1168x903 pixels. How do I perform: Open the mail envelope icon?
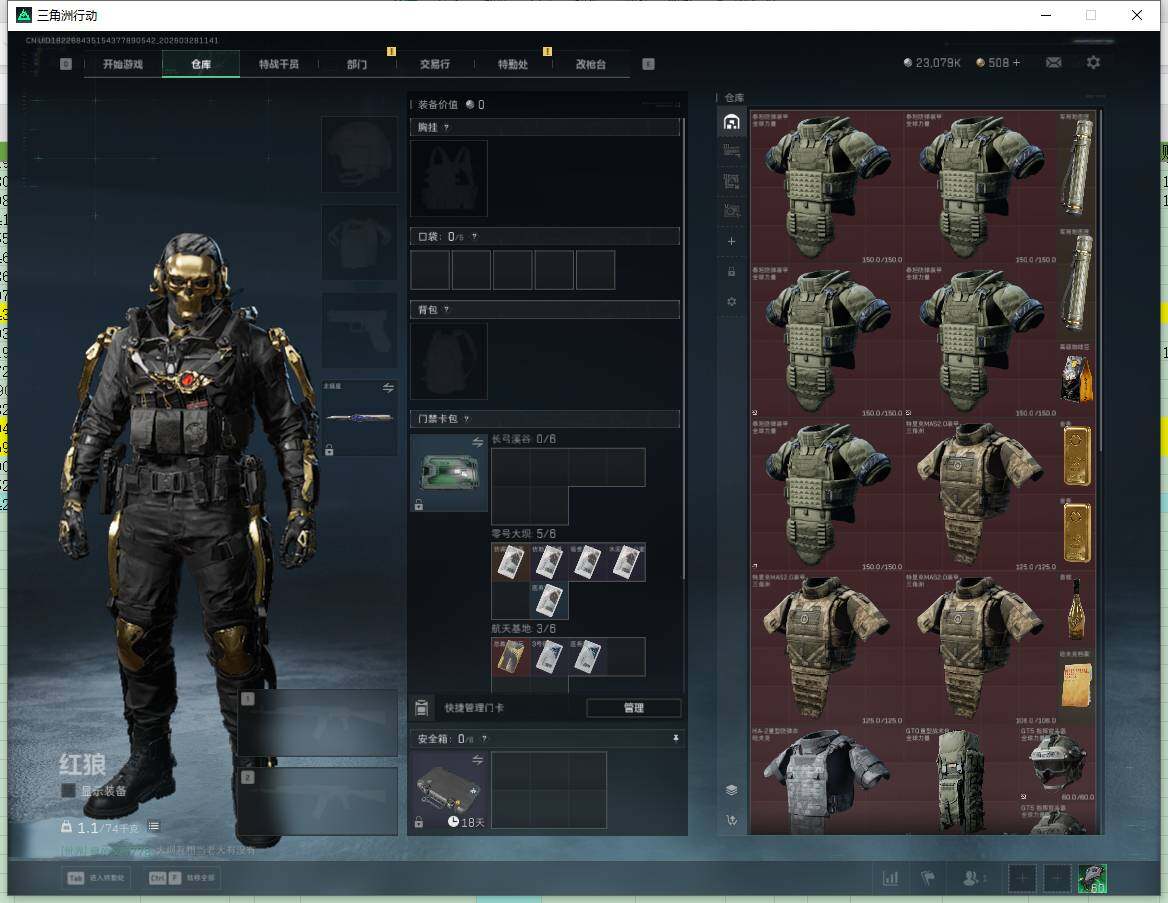1053,63
